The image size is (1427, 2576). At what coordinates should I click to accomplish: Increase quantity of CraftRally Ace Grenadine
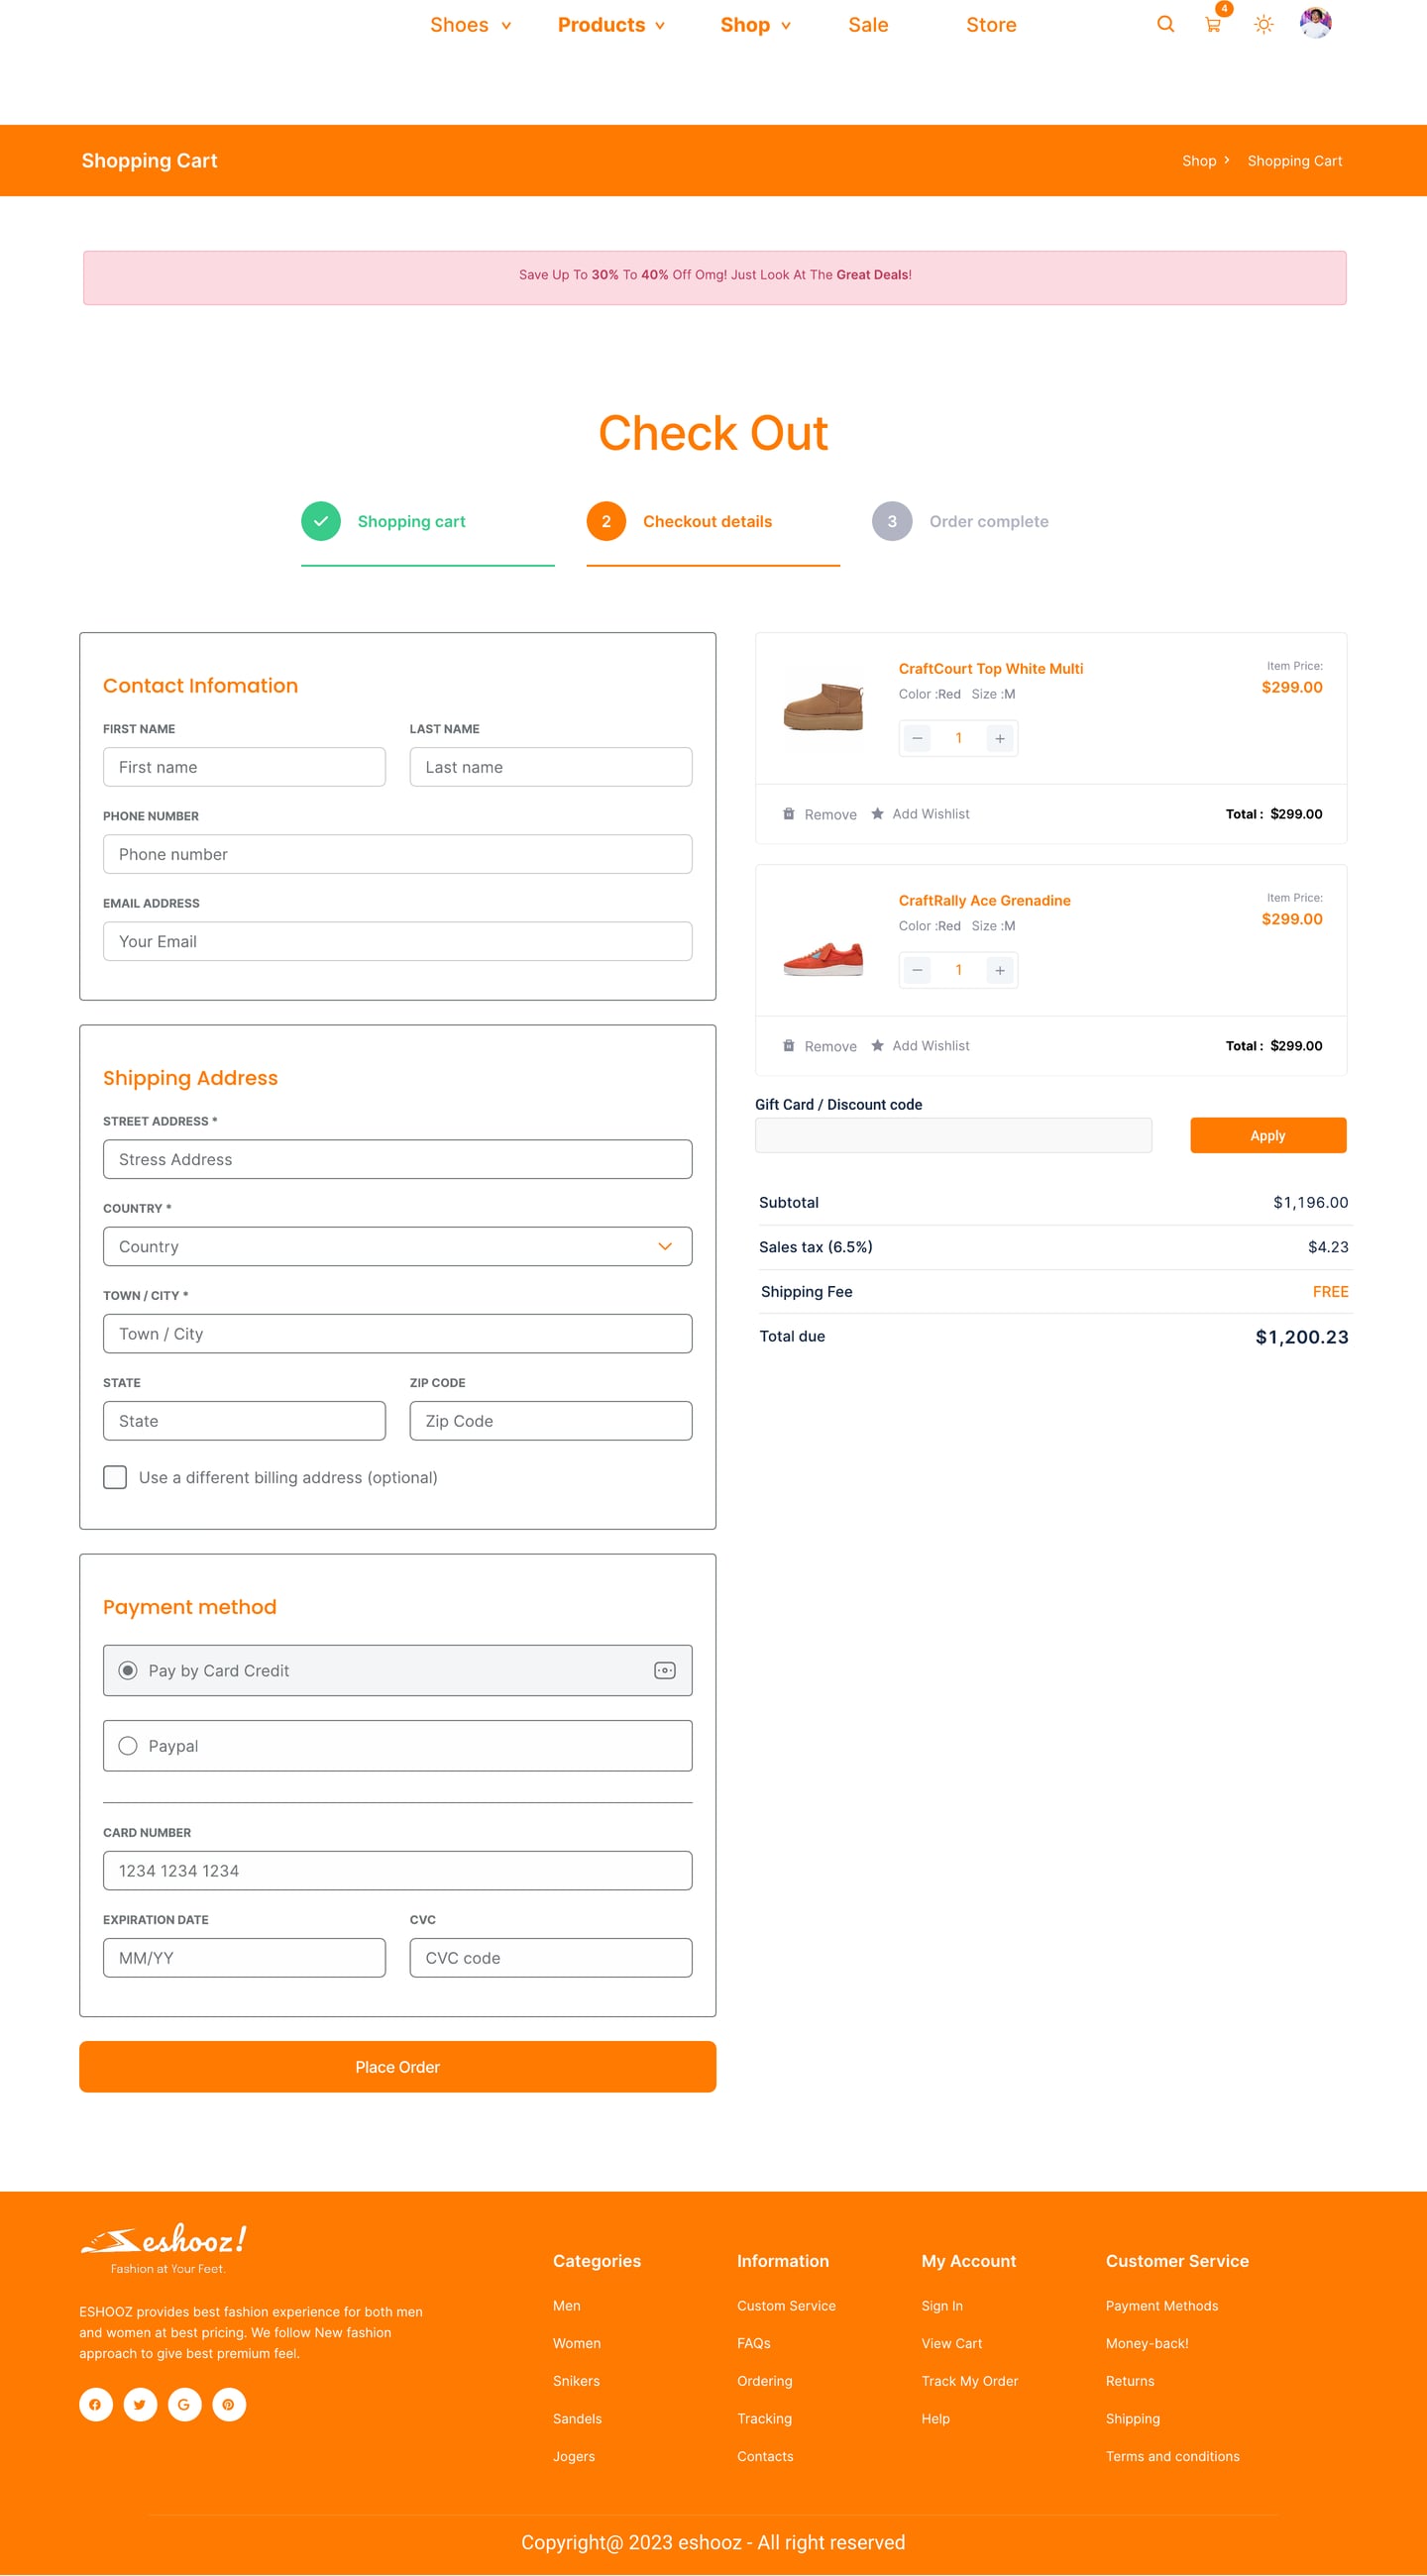[x=1000, y=970]
